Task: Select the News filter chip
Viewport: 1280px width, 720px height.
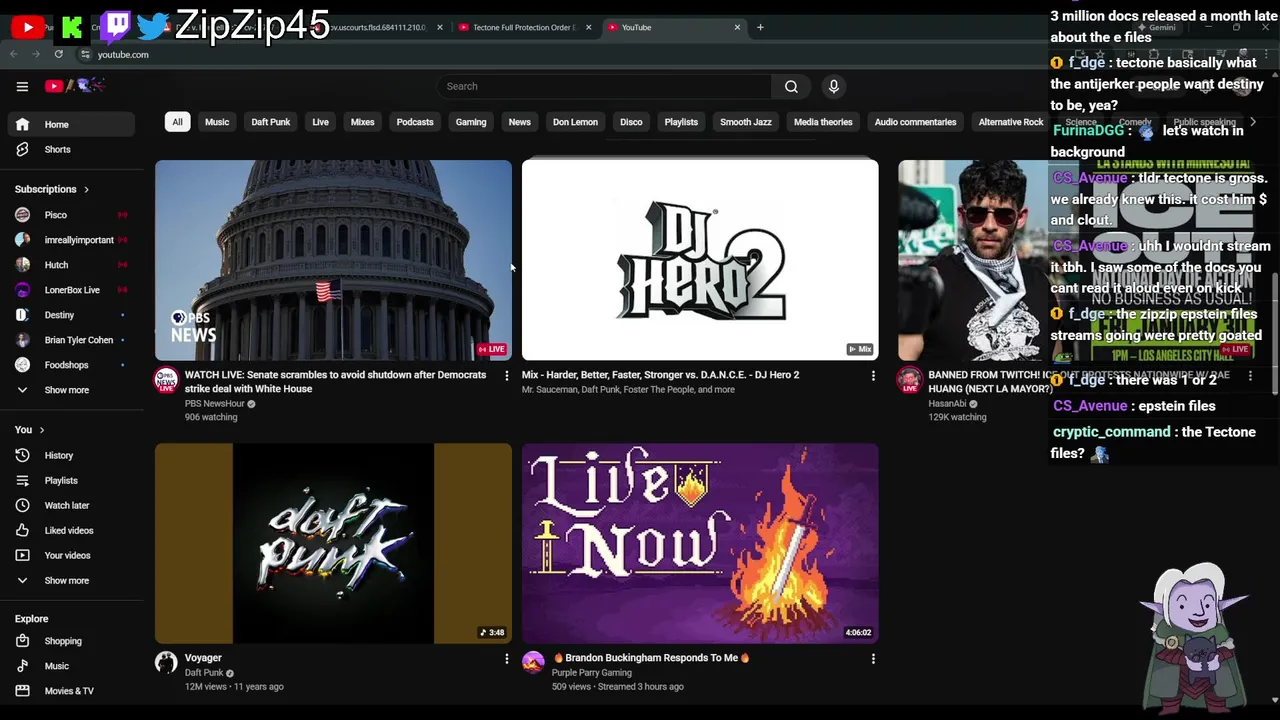Action: (519, 122)
